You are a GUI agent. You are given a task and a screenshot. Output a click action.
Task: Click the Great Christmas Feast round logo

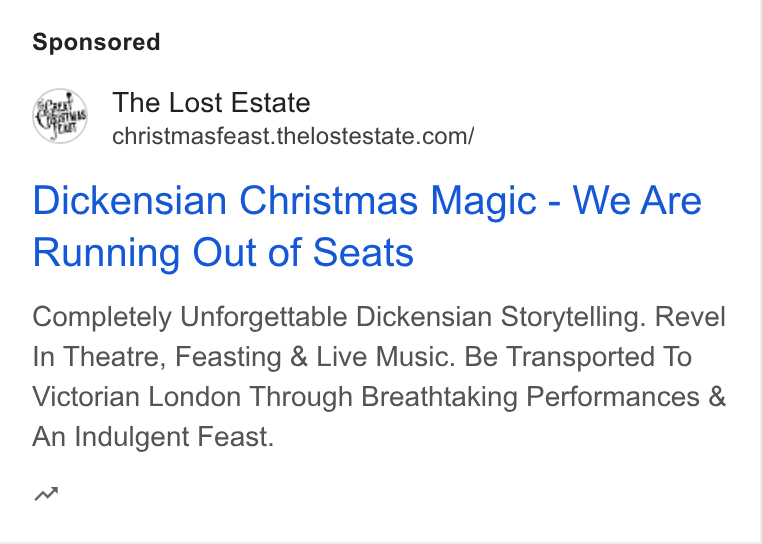tap(60, 116)
